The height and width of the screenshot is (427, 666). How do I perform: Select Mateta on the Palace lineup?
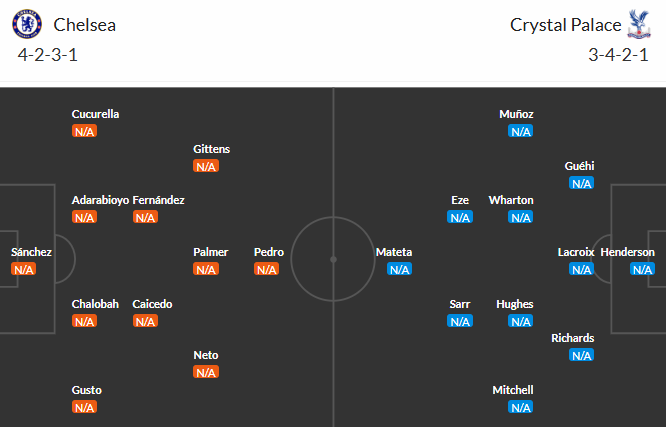[394, 252]
